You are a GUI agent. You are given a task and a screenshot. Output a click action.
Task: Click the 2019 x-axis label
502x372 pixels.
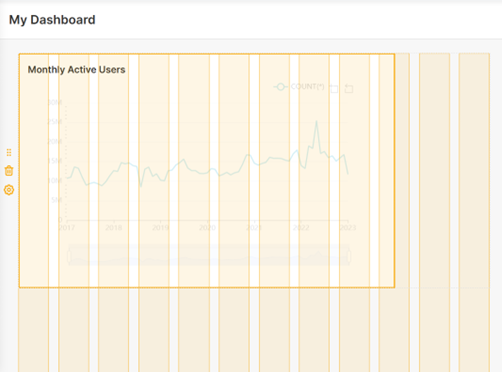tap(160, 228)
